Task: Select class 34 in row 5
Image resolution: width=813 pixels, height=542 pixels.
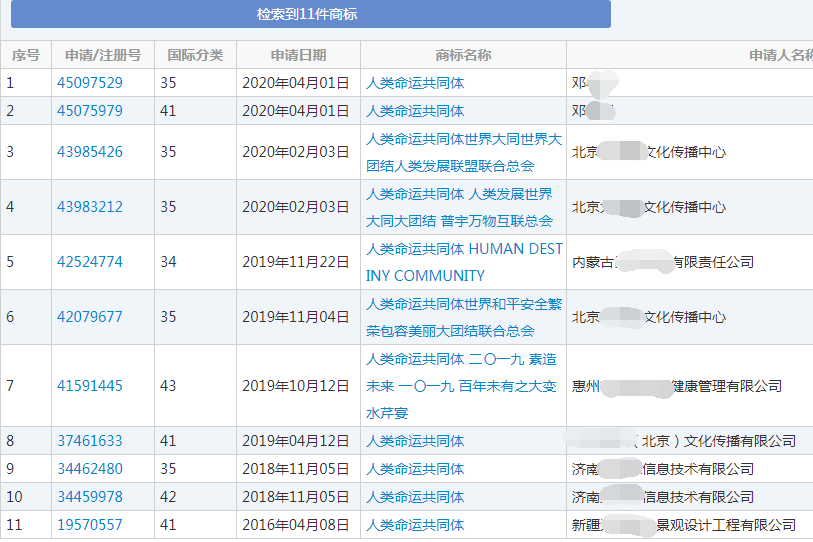Action: [168, 262]
